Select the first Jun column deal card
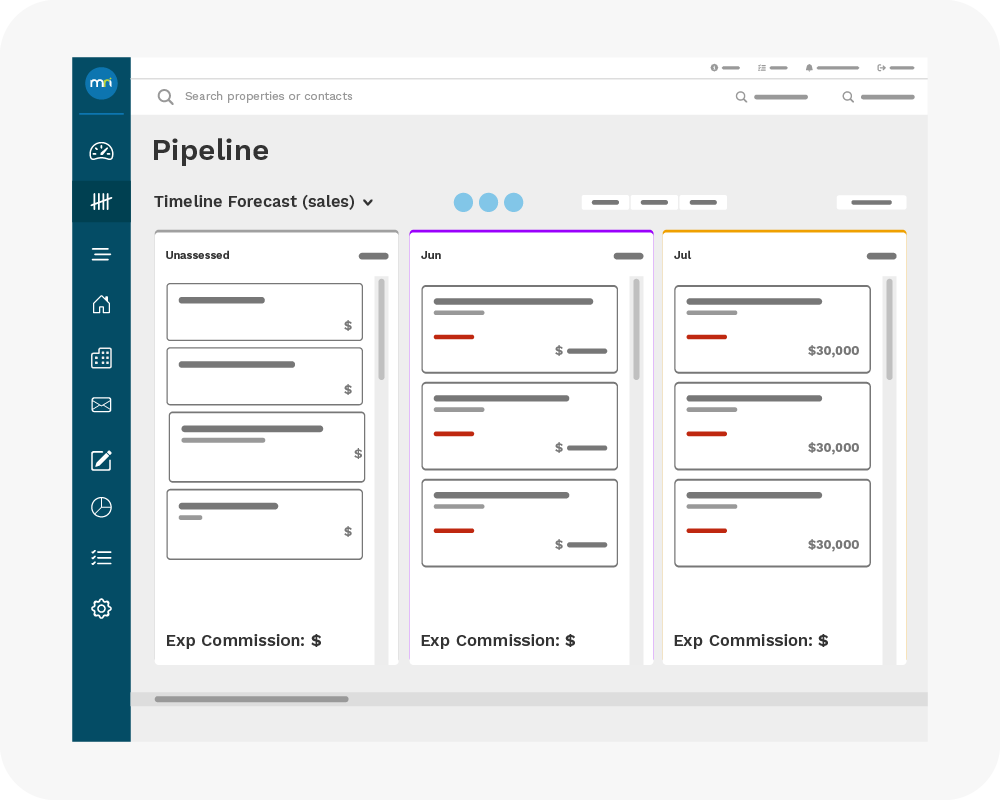1000x800 pixels. [x=519, y=329]
